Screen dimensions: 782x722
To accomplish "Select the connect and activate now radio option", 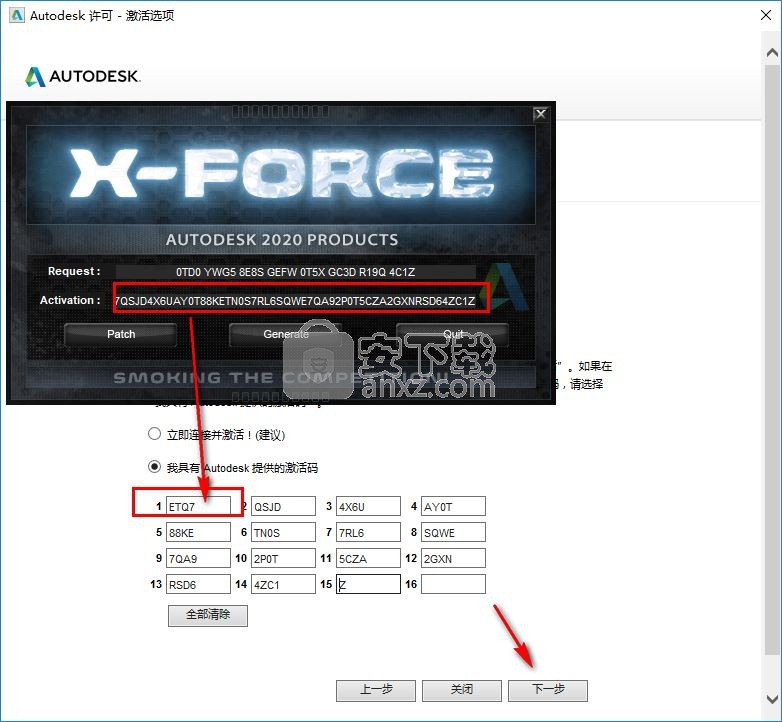I will (x=154, y=434).
